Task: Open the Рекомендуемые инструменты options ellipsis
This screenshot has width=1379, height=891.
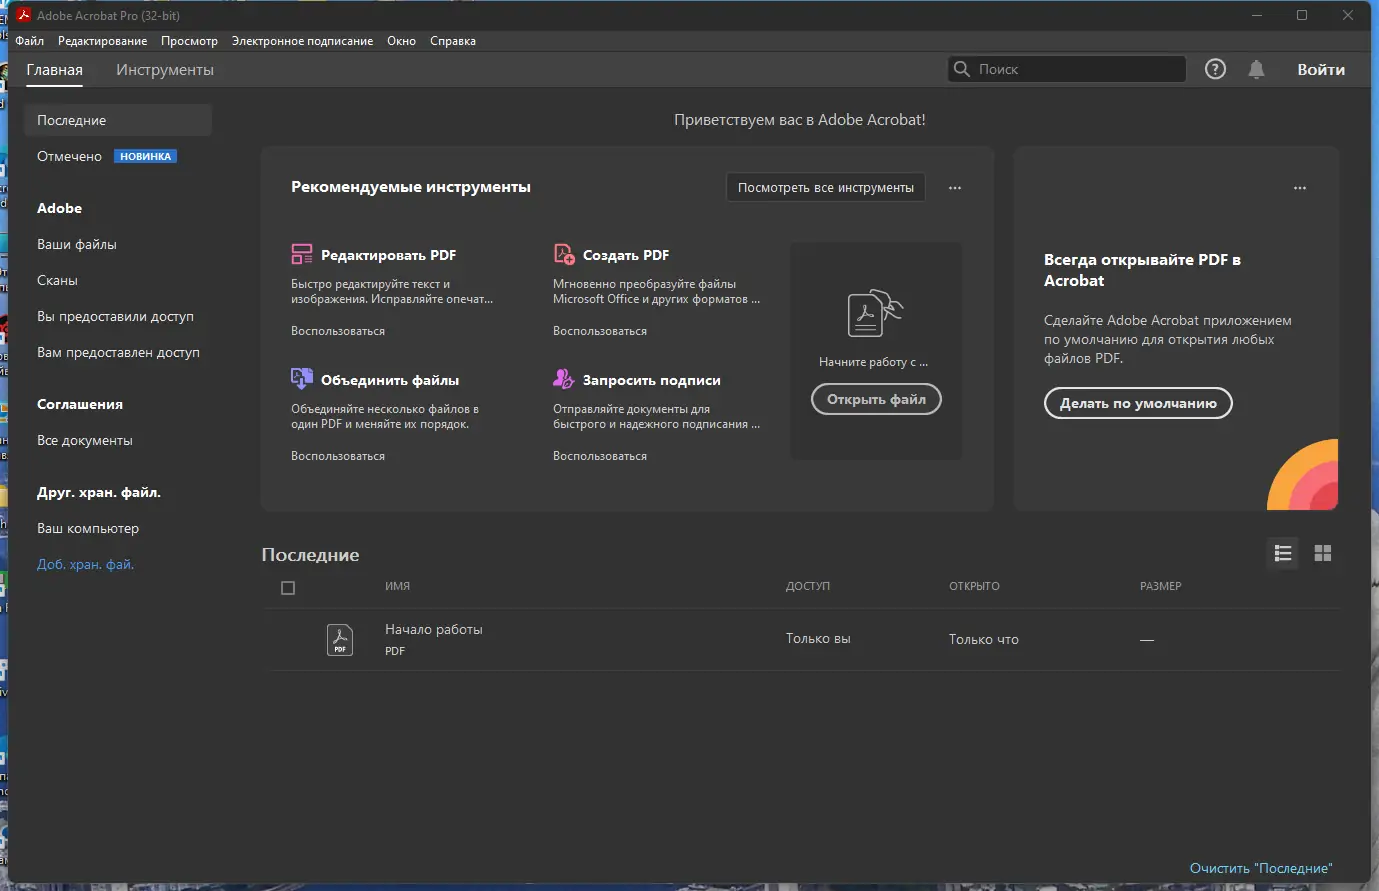Action: pos(955,188)
